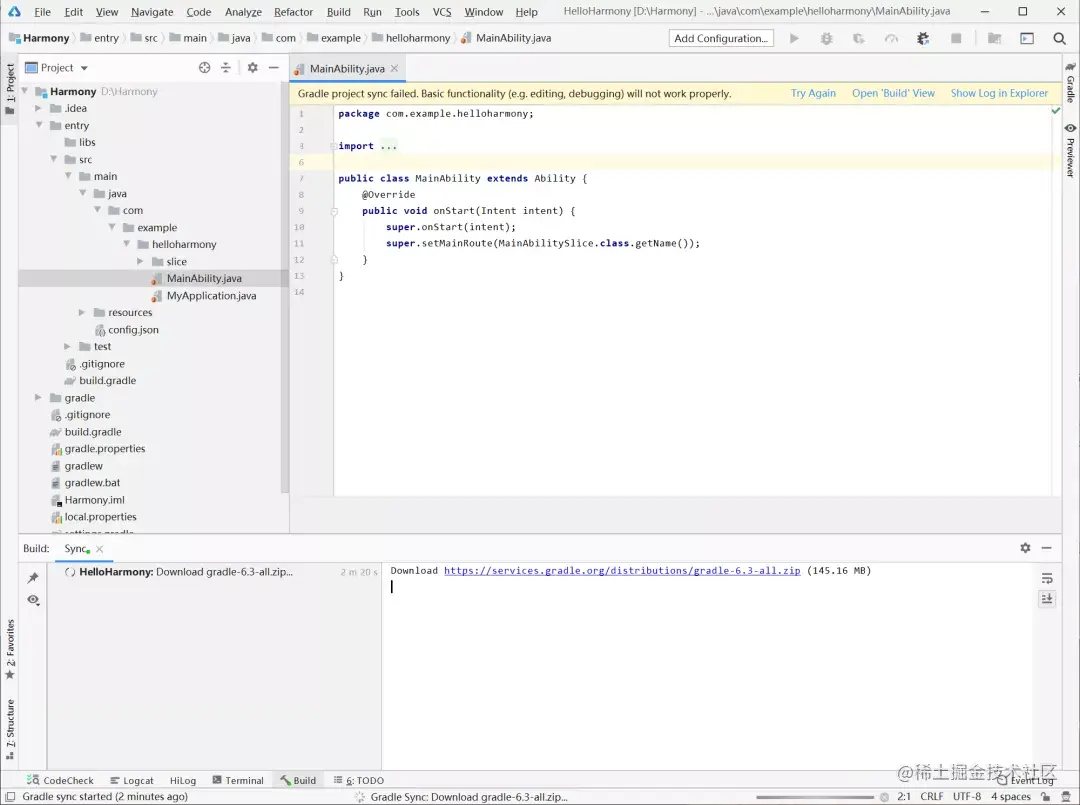This screenshot has height=805, width=1080.
Task: Open the Previewer side tool window
Action: pos(1070,151)
